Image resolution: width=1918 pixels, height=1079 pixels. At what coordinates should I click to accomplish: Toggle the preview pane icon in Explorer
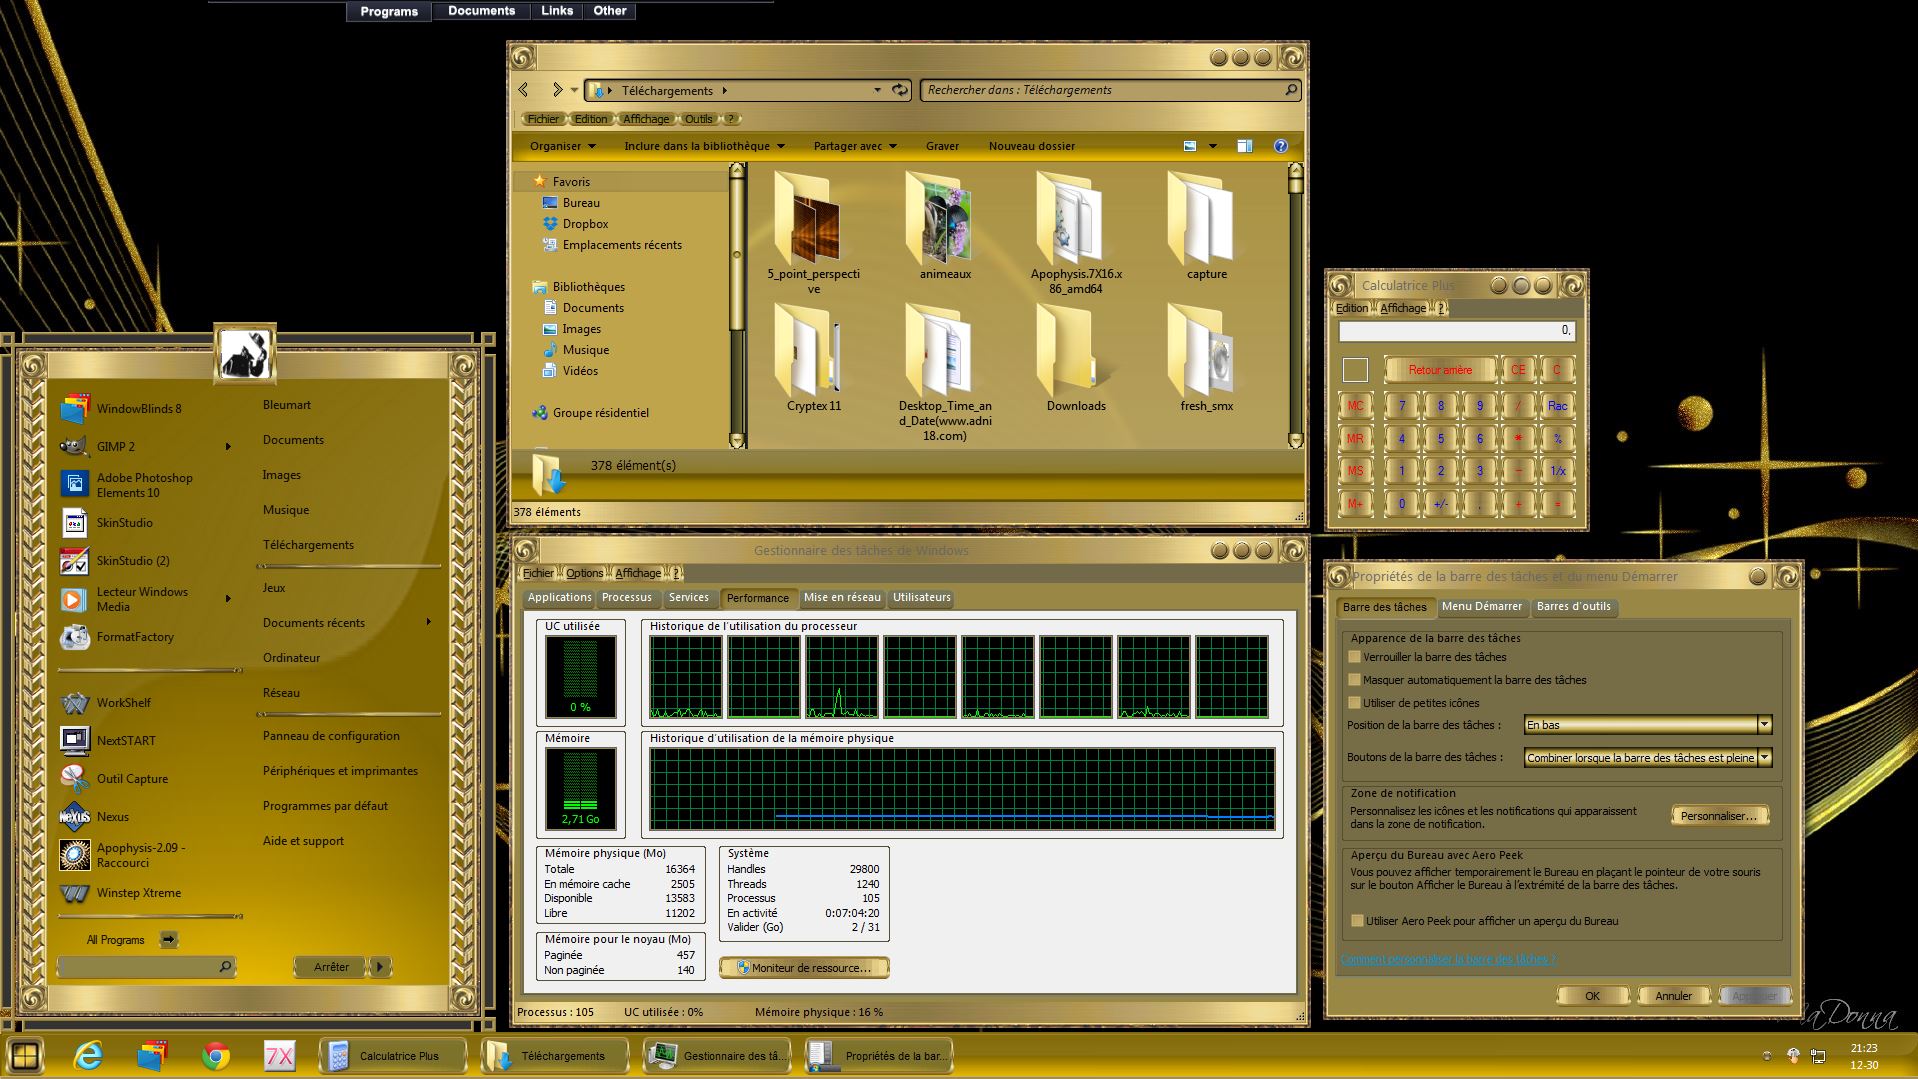coord(1244,146)
